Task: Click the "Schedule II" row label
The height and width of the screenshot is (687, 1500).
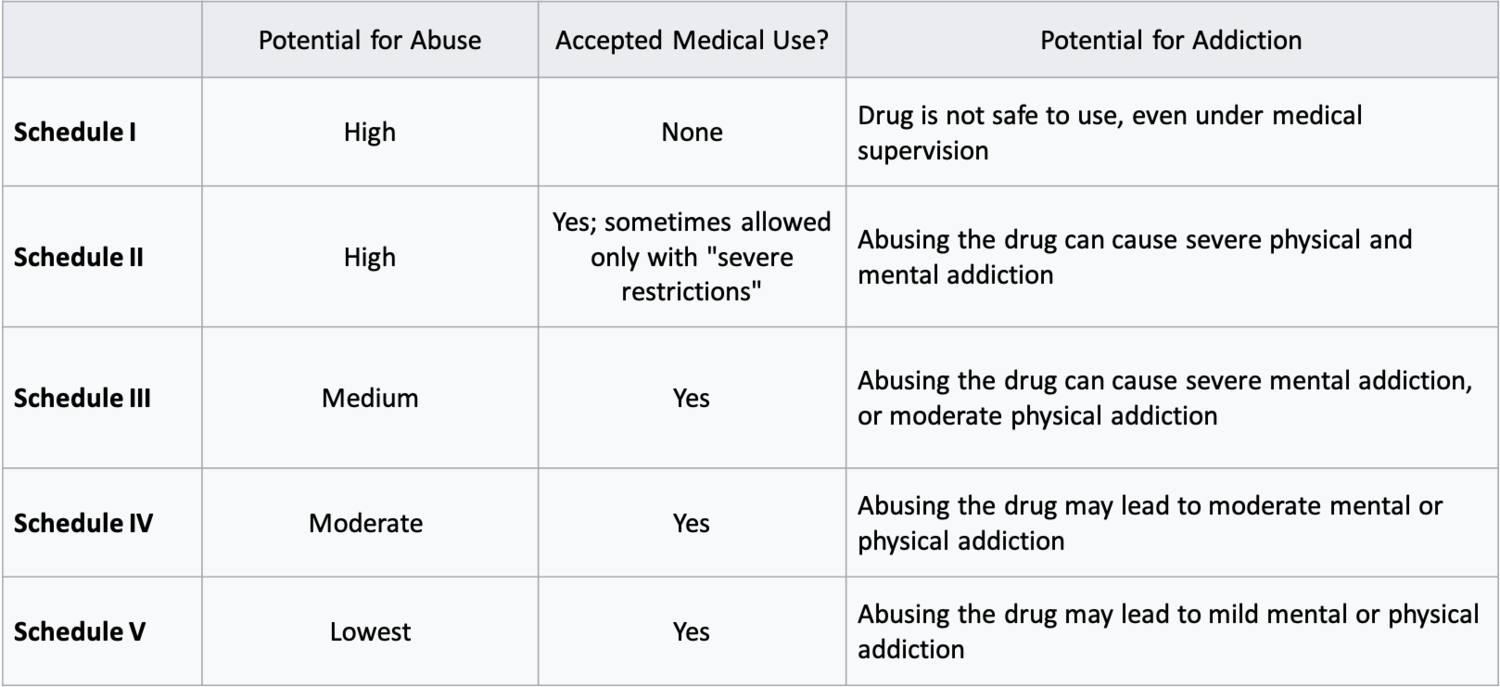Action: (79, 257)
